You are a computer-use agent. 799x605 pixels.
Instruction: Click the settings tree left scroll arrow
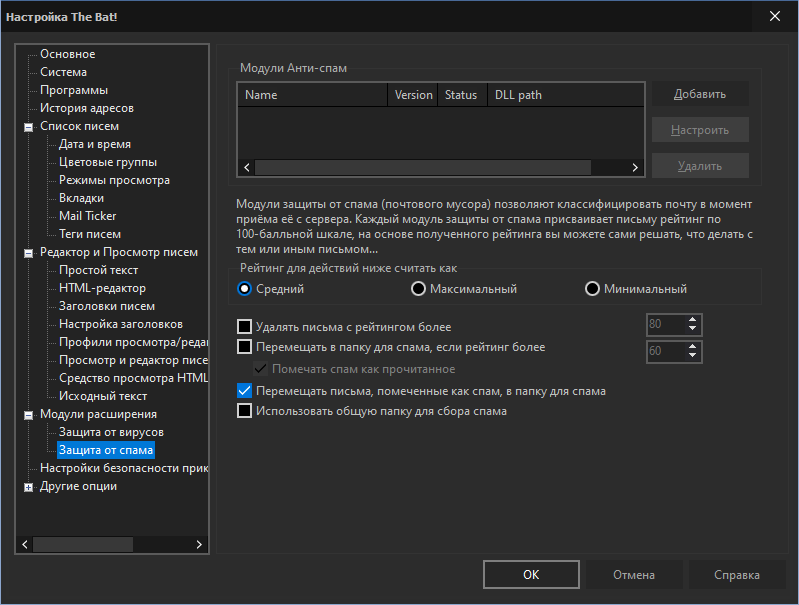coord(25,544)
